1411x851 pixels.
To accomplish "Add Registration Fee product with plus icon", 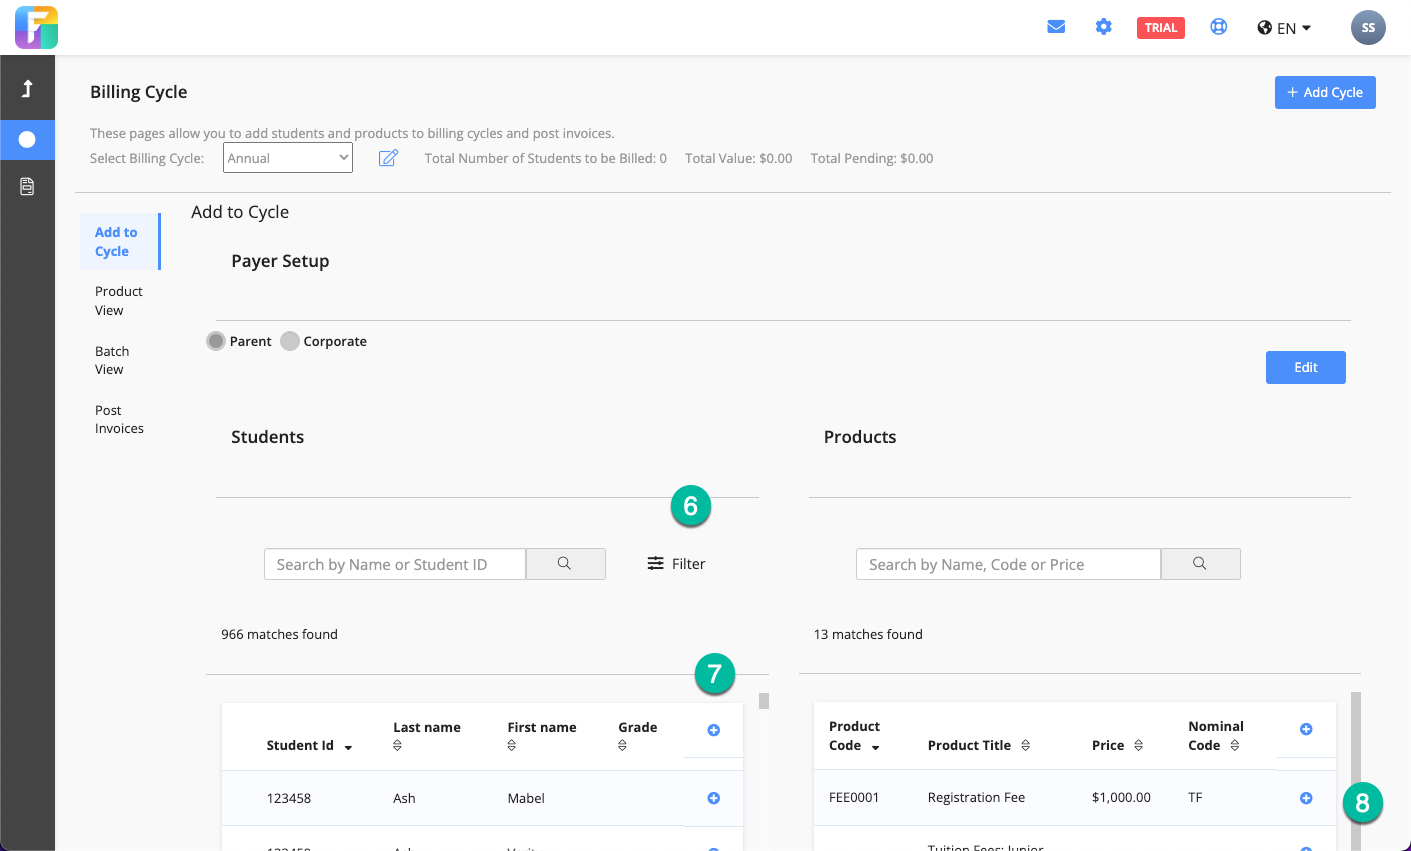I will (1306, 798).
